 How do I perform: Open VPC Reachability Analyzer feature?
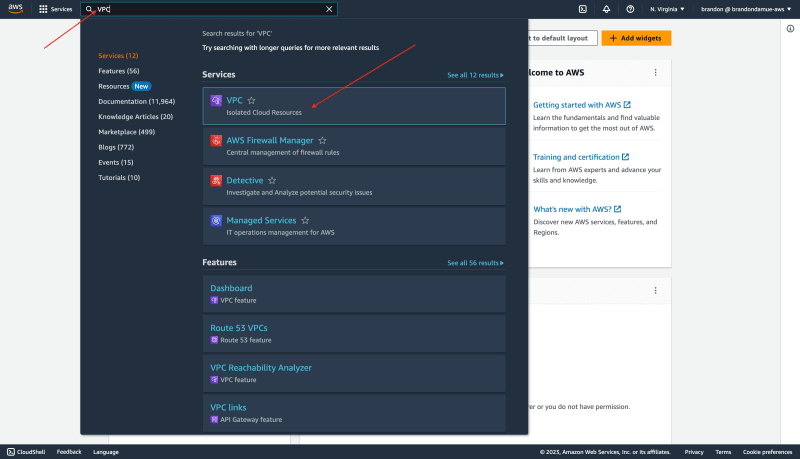point(354,373)
